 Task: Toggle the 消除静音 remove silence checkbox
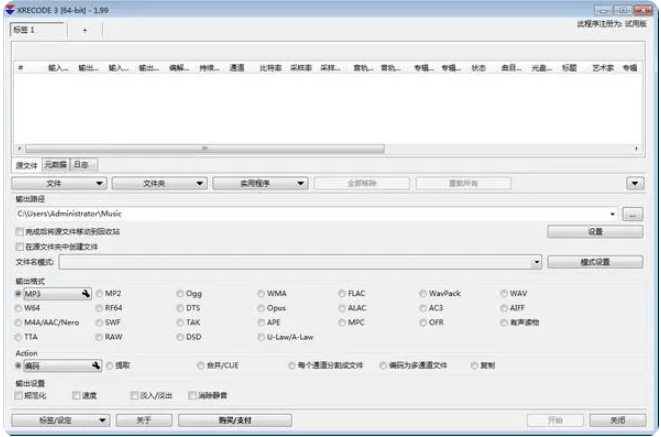point(192,395)
